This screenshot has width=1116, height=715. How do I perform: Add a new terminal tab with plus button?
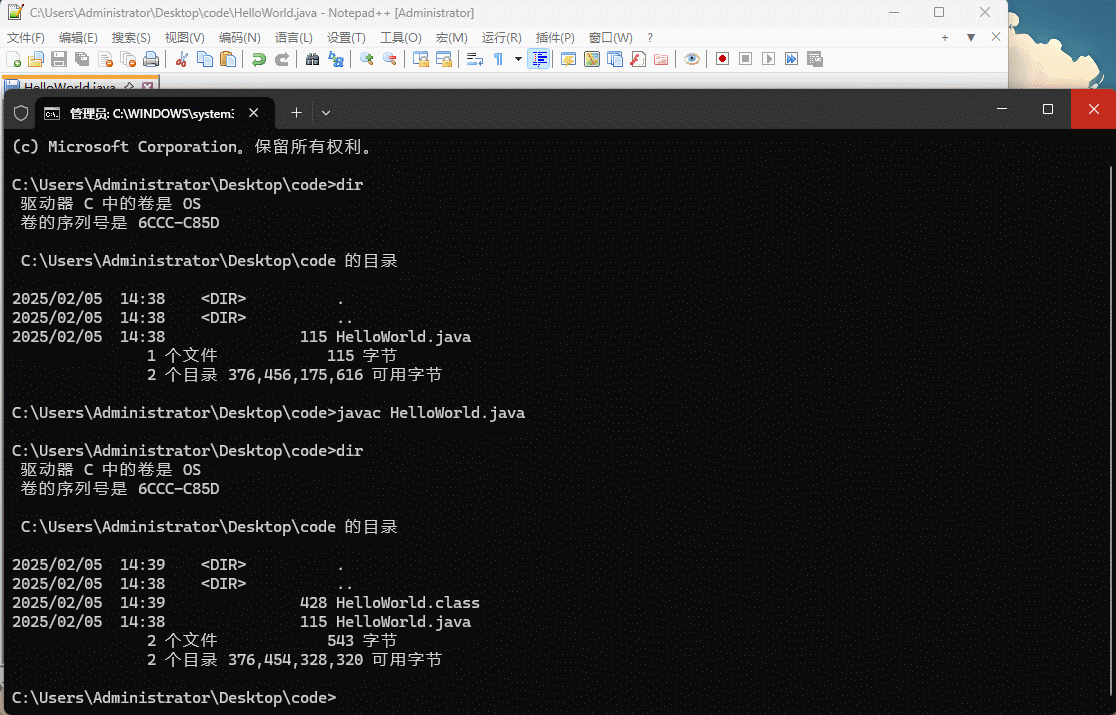[296, 113]
